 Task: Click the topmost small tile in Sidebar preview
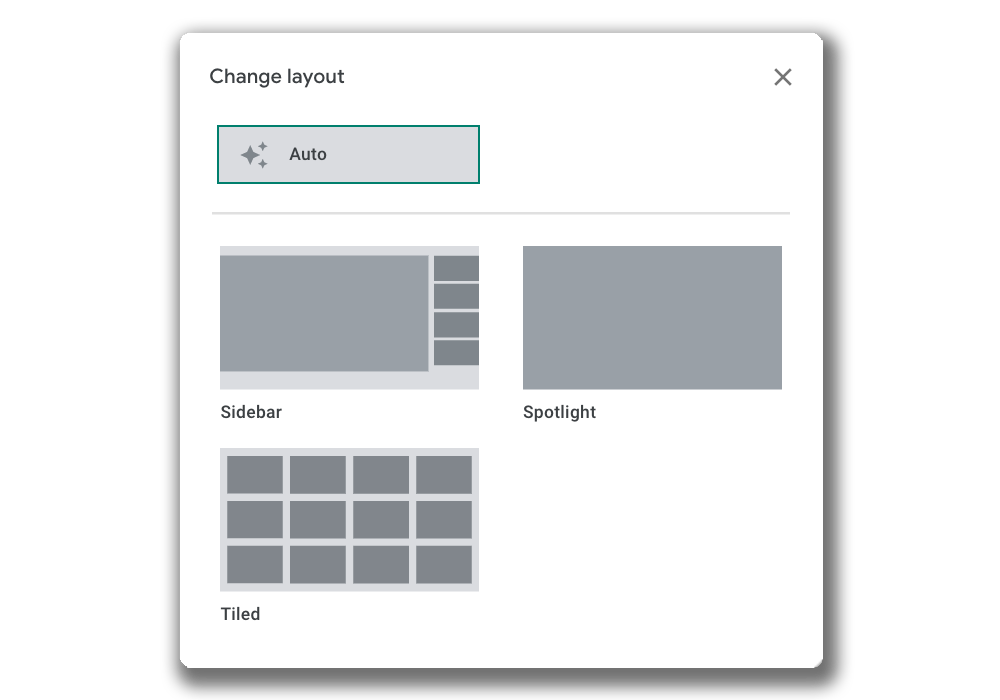(x=456, y=268)
